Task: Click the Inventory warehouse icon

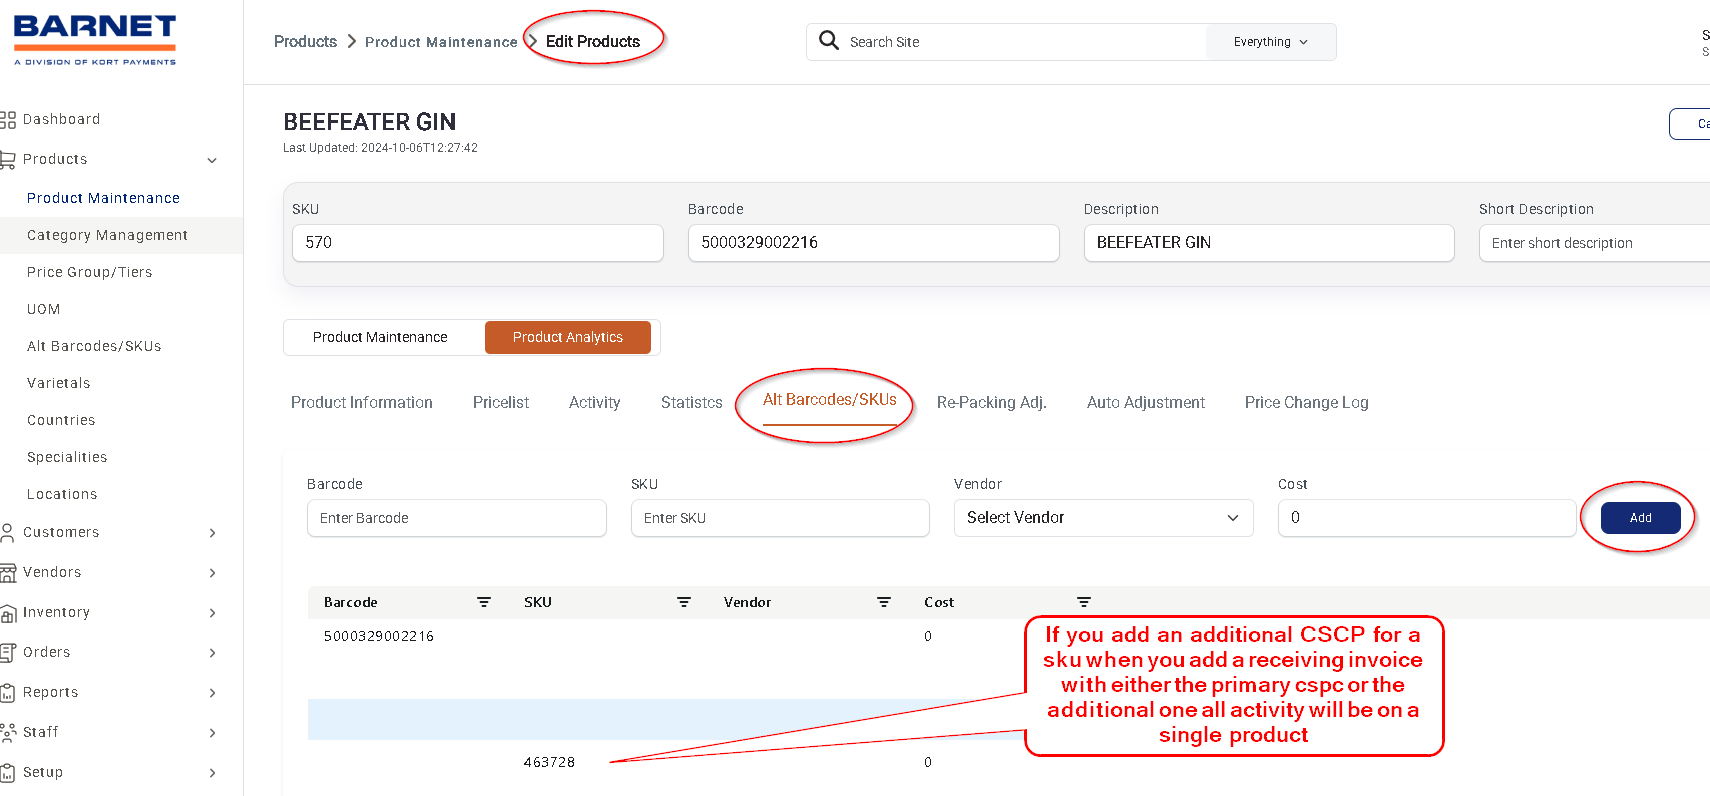Action: tap(8, 613)
